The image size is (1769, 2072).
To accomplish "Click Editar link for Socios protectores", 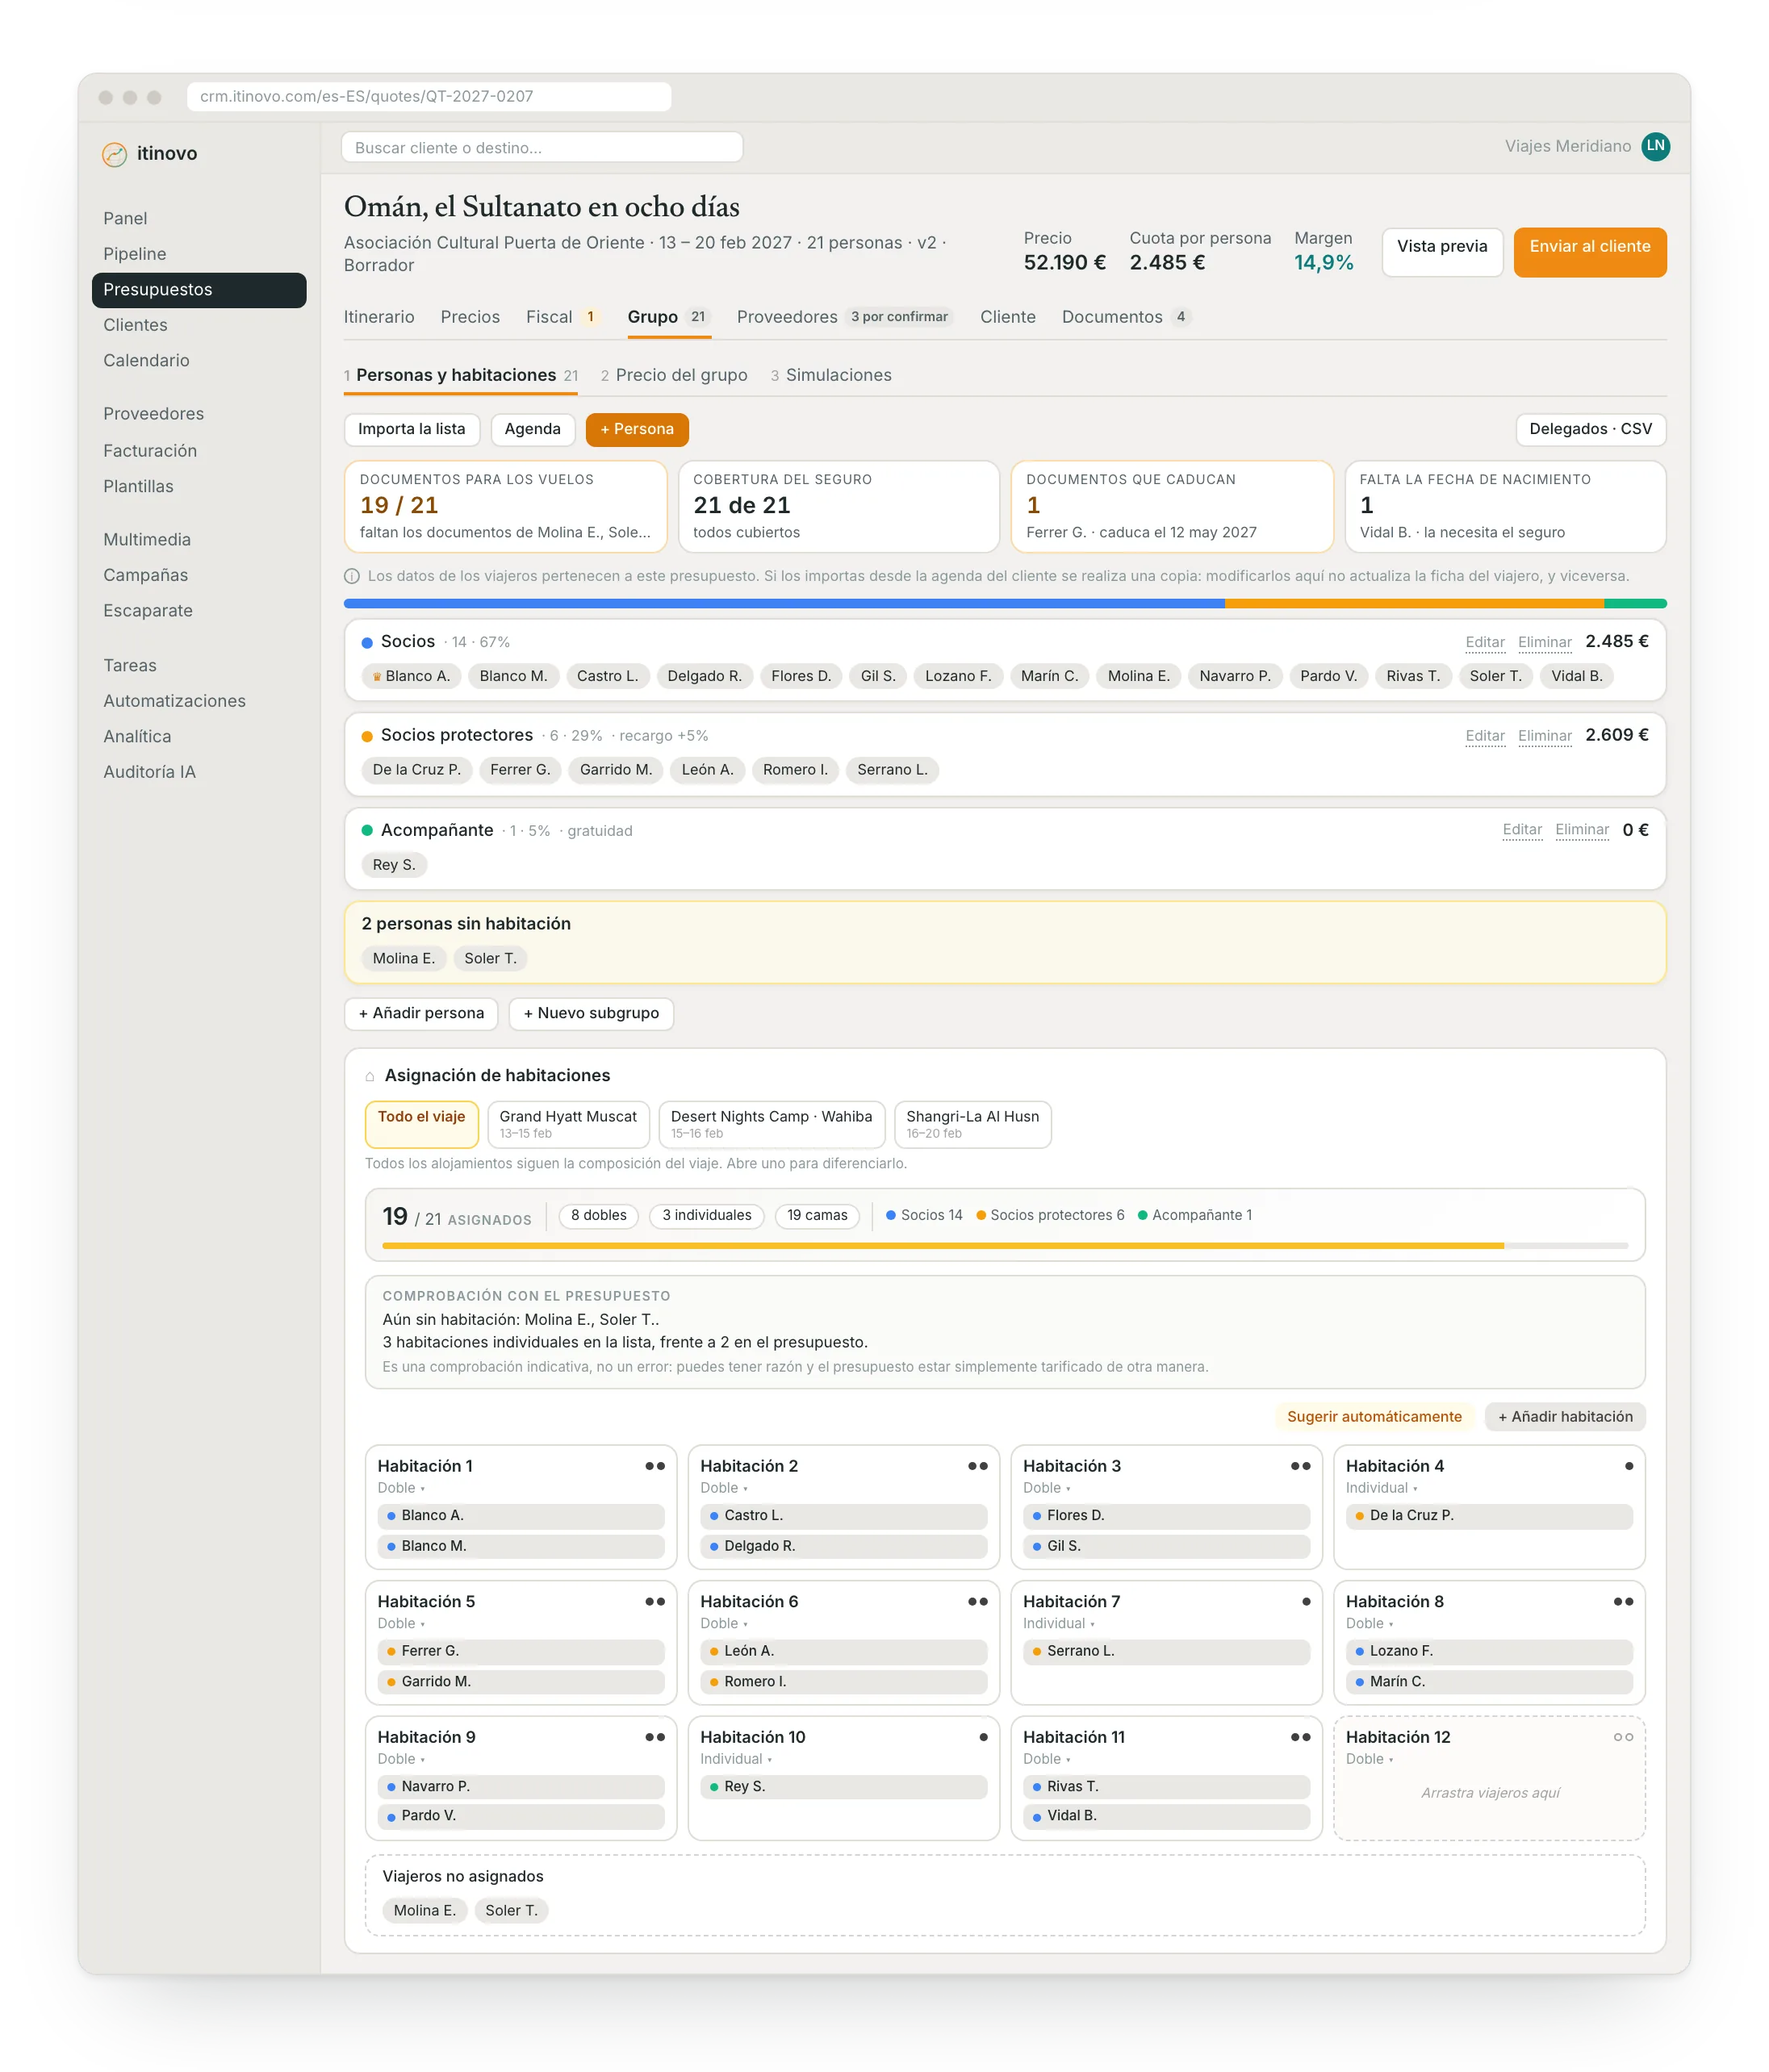I will (1484, 736).
